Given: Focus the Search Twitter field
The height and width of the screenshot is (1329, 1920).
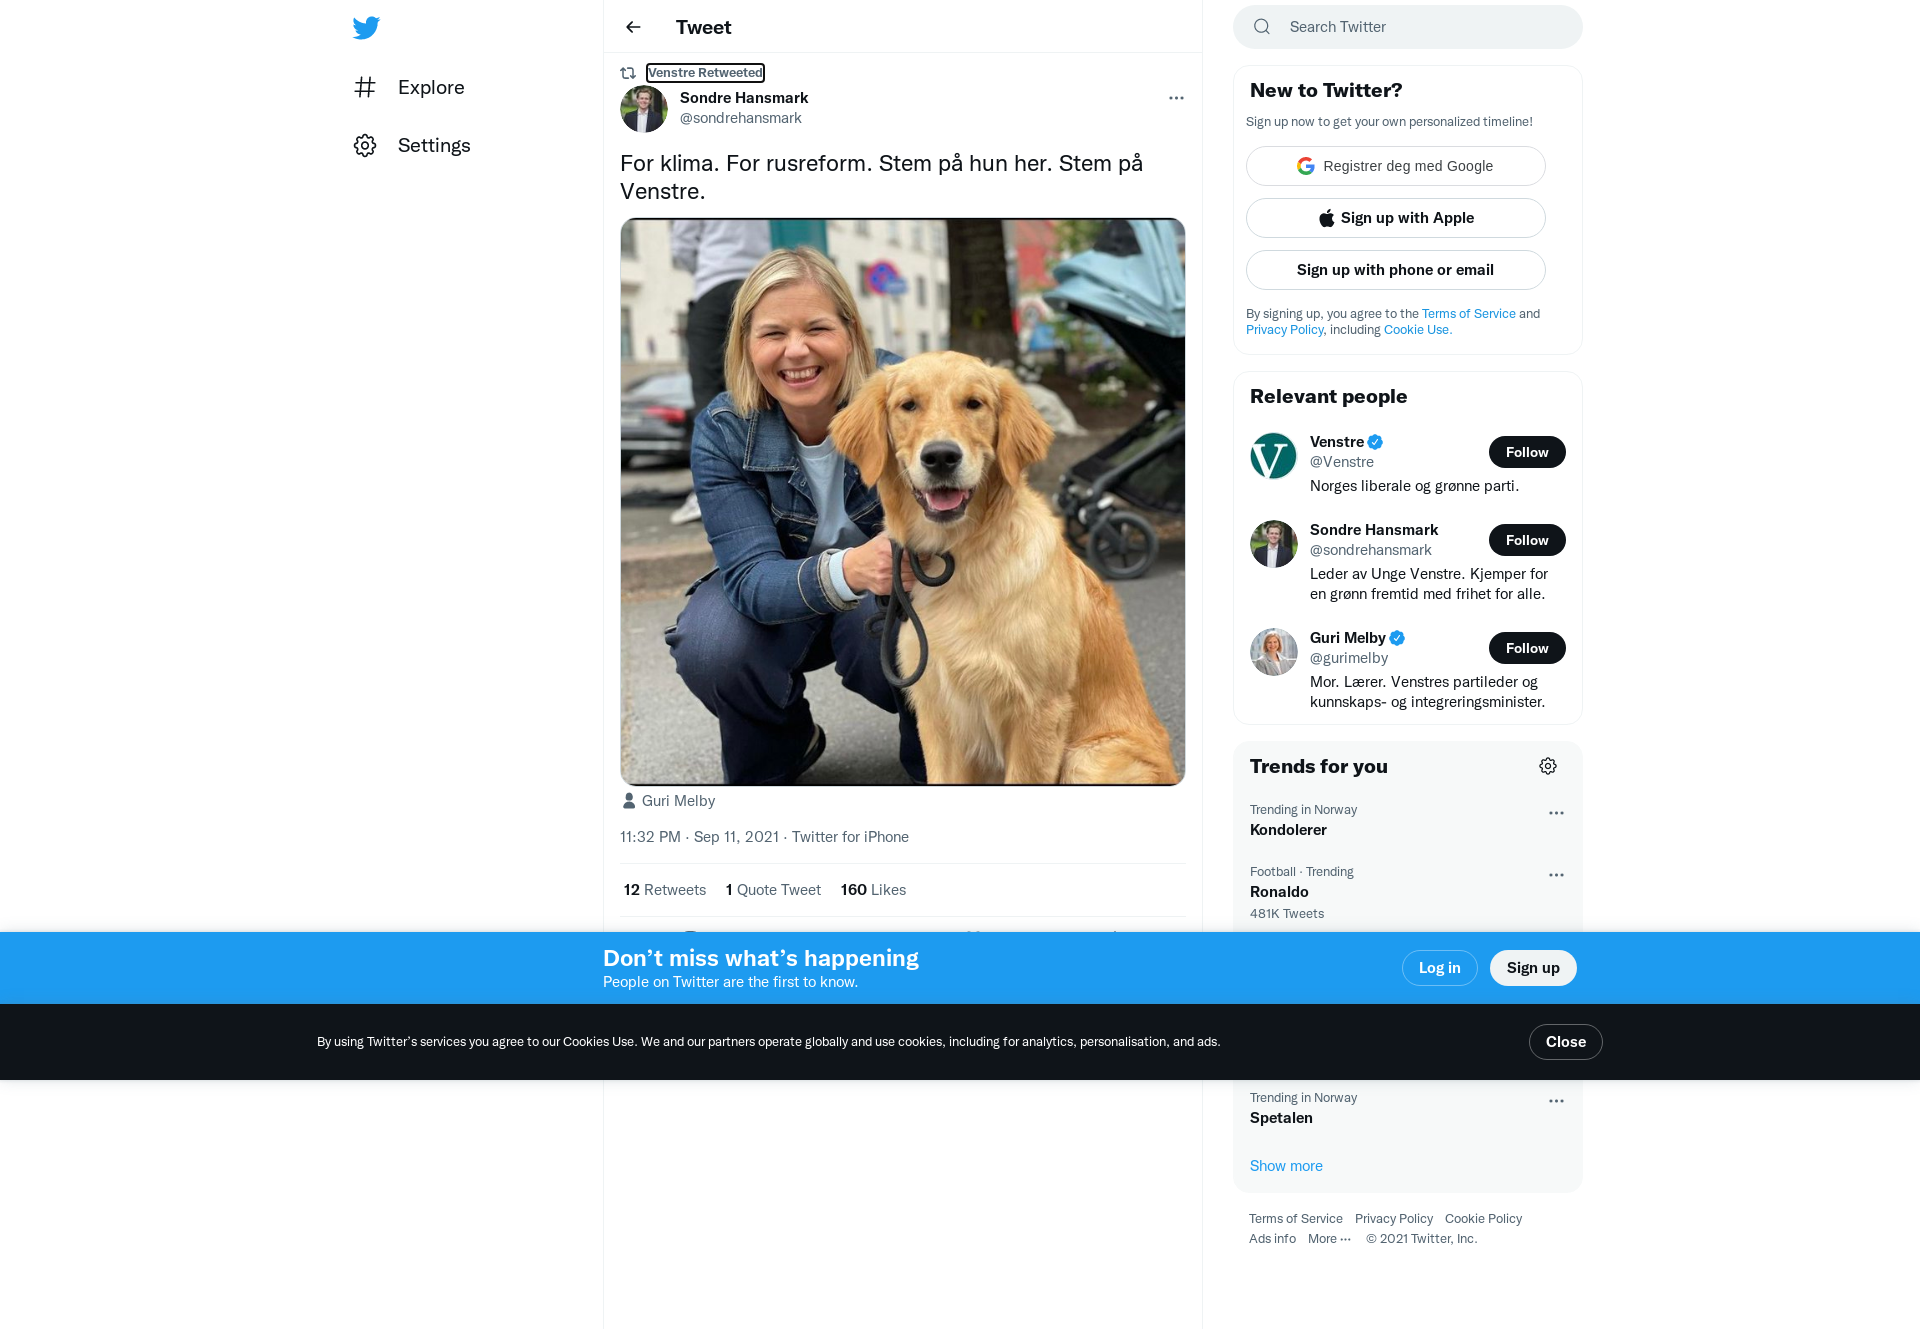Looking at the screenshot, I should pos(1408,27).
